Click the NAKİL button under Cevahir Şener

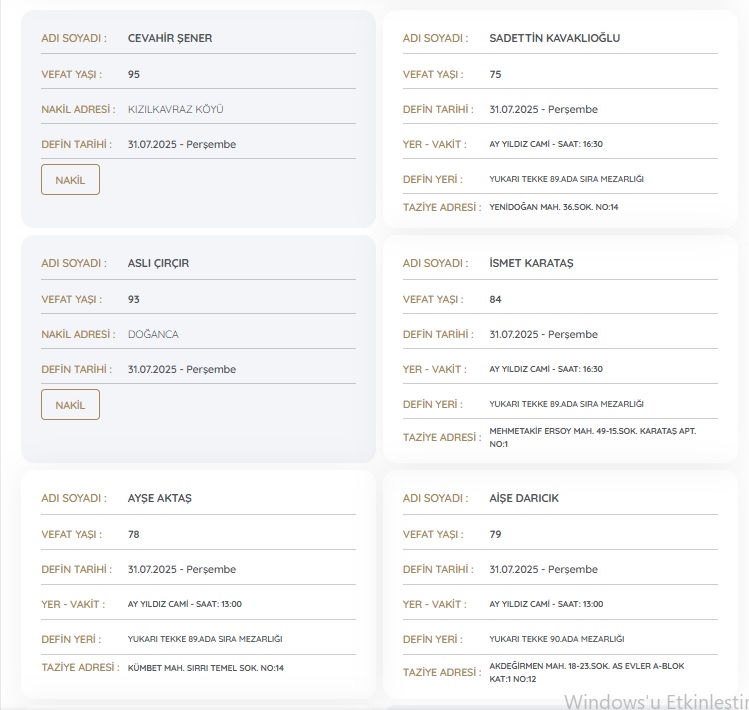pos(70,180)
